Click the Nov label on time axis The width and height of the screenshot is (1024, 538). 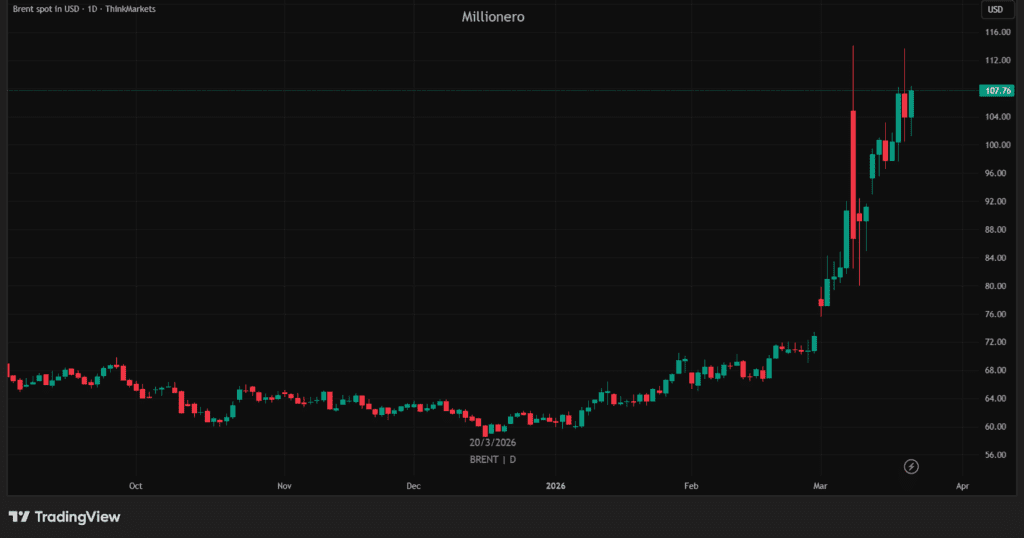click(x=284, y=486)
